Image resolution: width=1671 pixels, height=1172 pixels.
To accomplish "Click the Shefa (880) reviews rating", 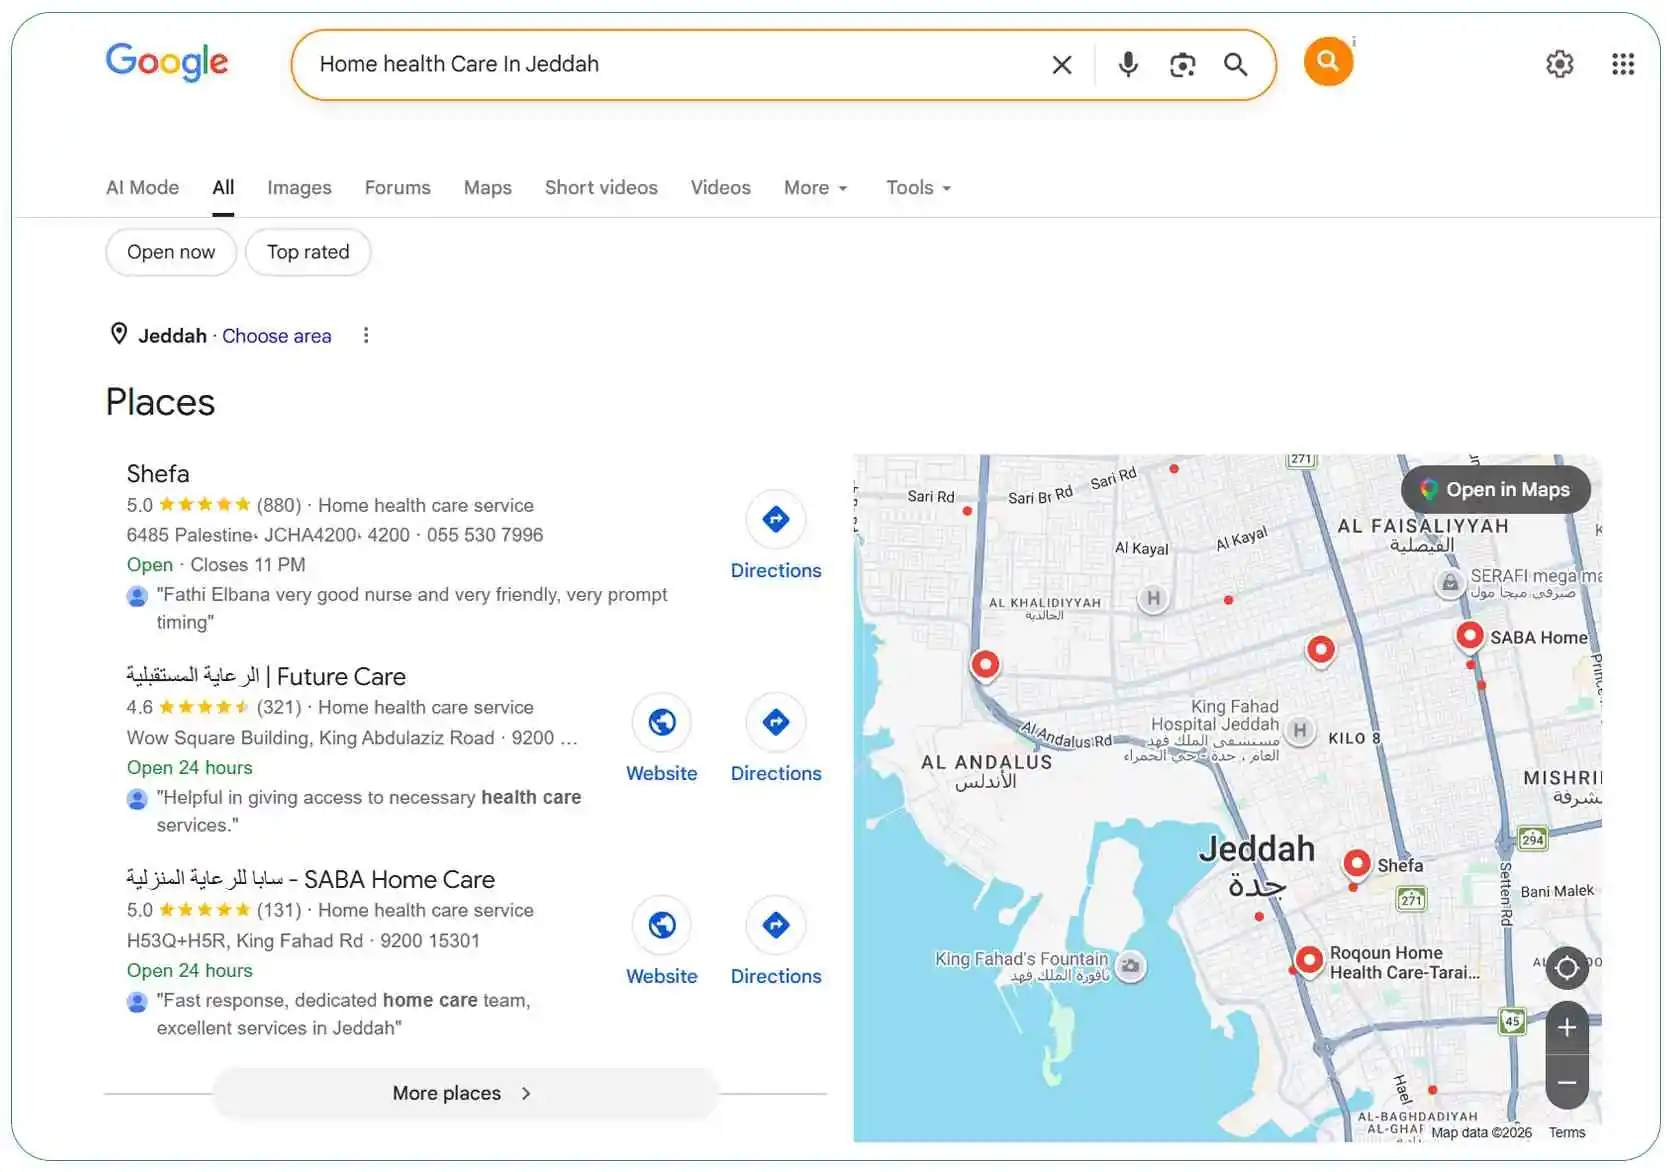I will coord(214,505).
